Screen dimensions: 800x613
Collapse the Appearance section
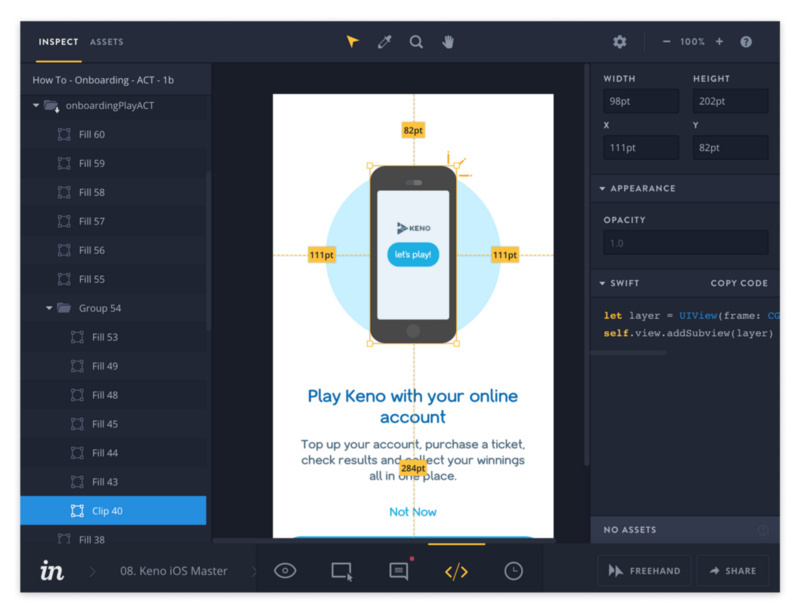coord(603,188)
